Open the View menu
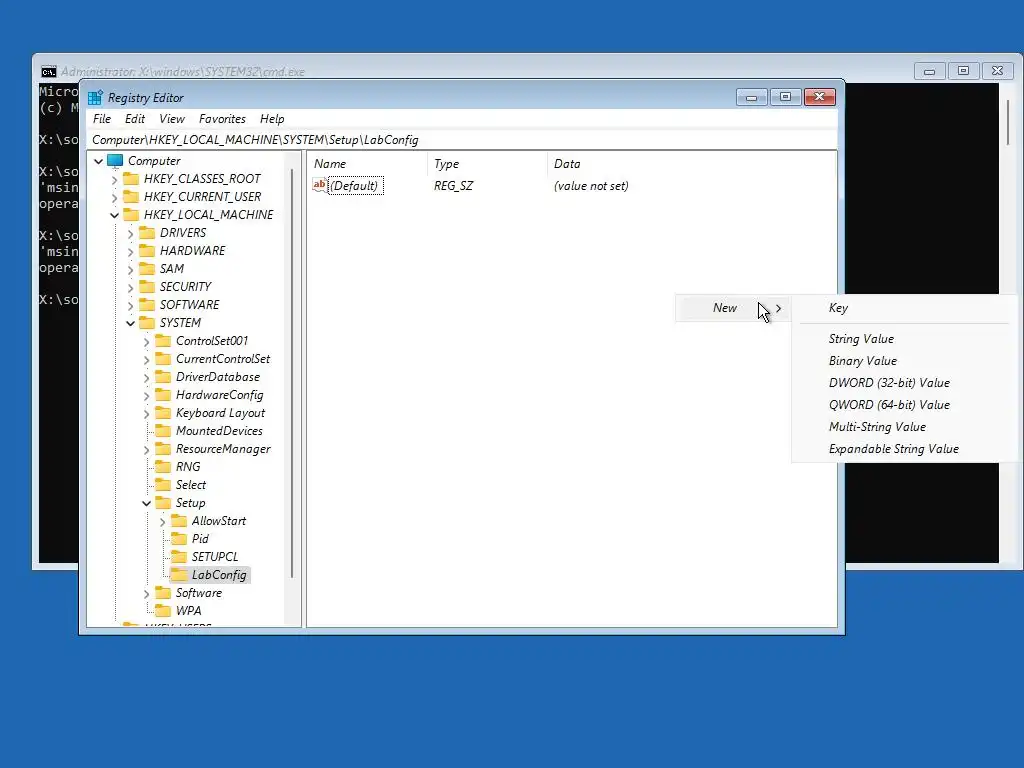This screenshot has height=768, width=1024. coord(172,119)
